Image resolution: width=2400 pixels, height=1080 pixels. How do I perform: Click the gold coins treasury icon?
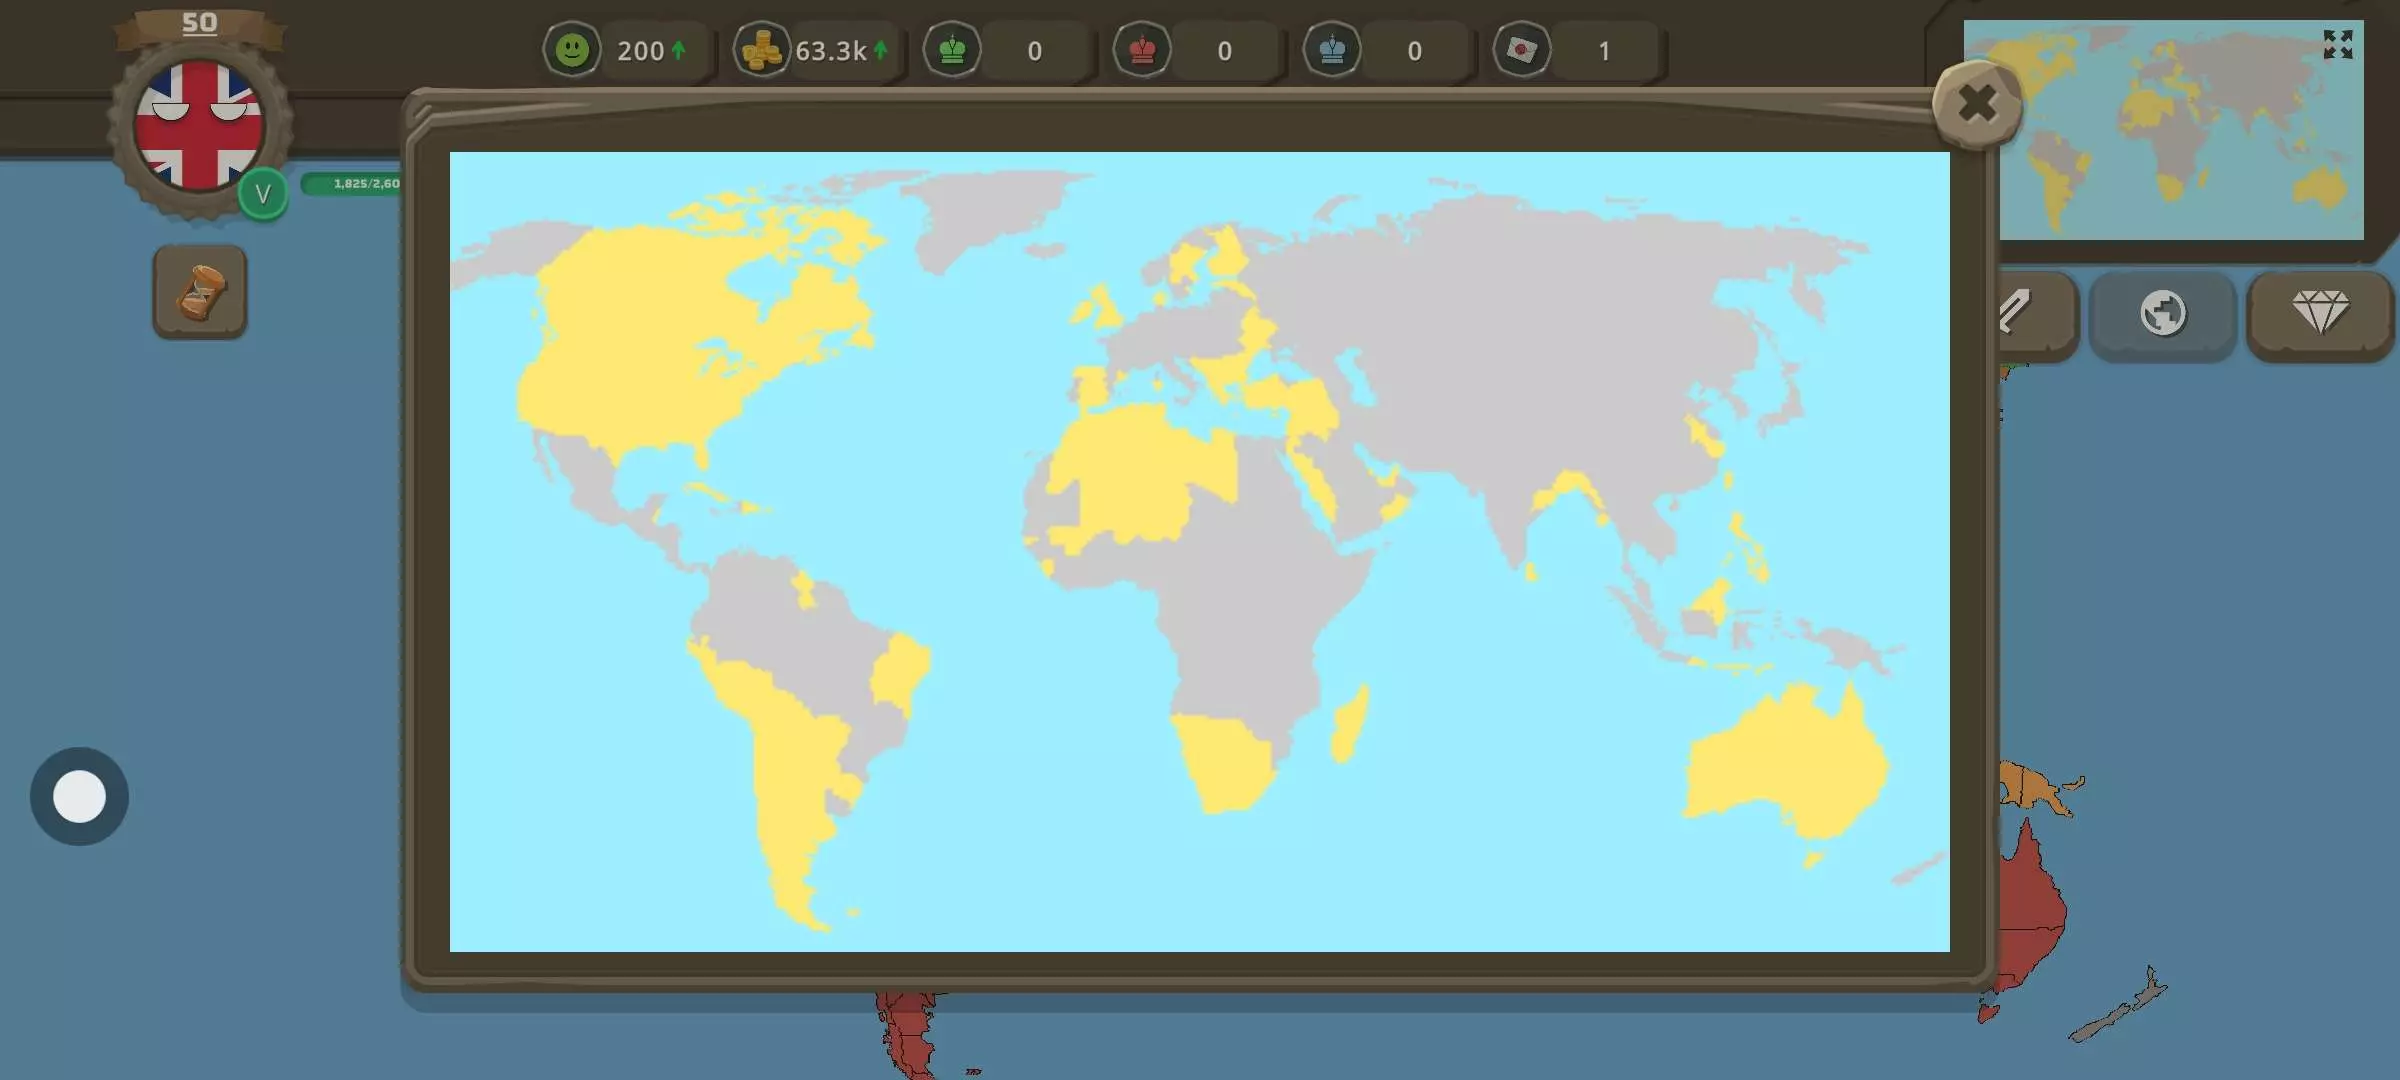[x=761, y=50]
